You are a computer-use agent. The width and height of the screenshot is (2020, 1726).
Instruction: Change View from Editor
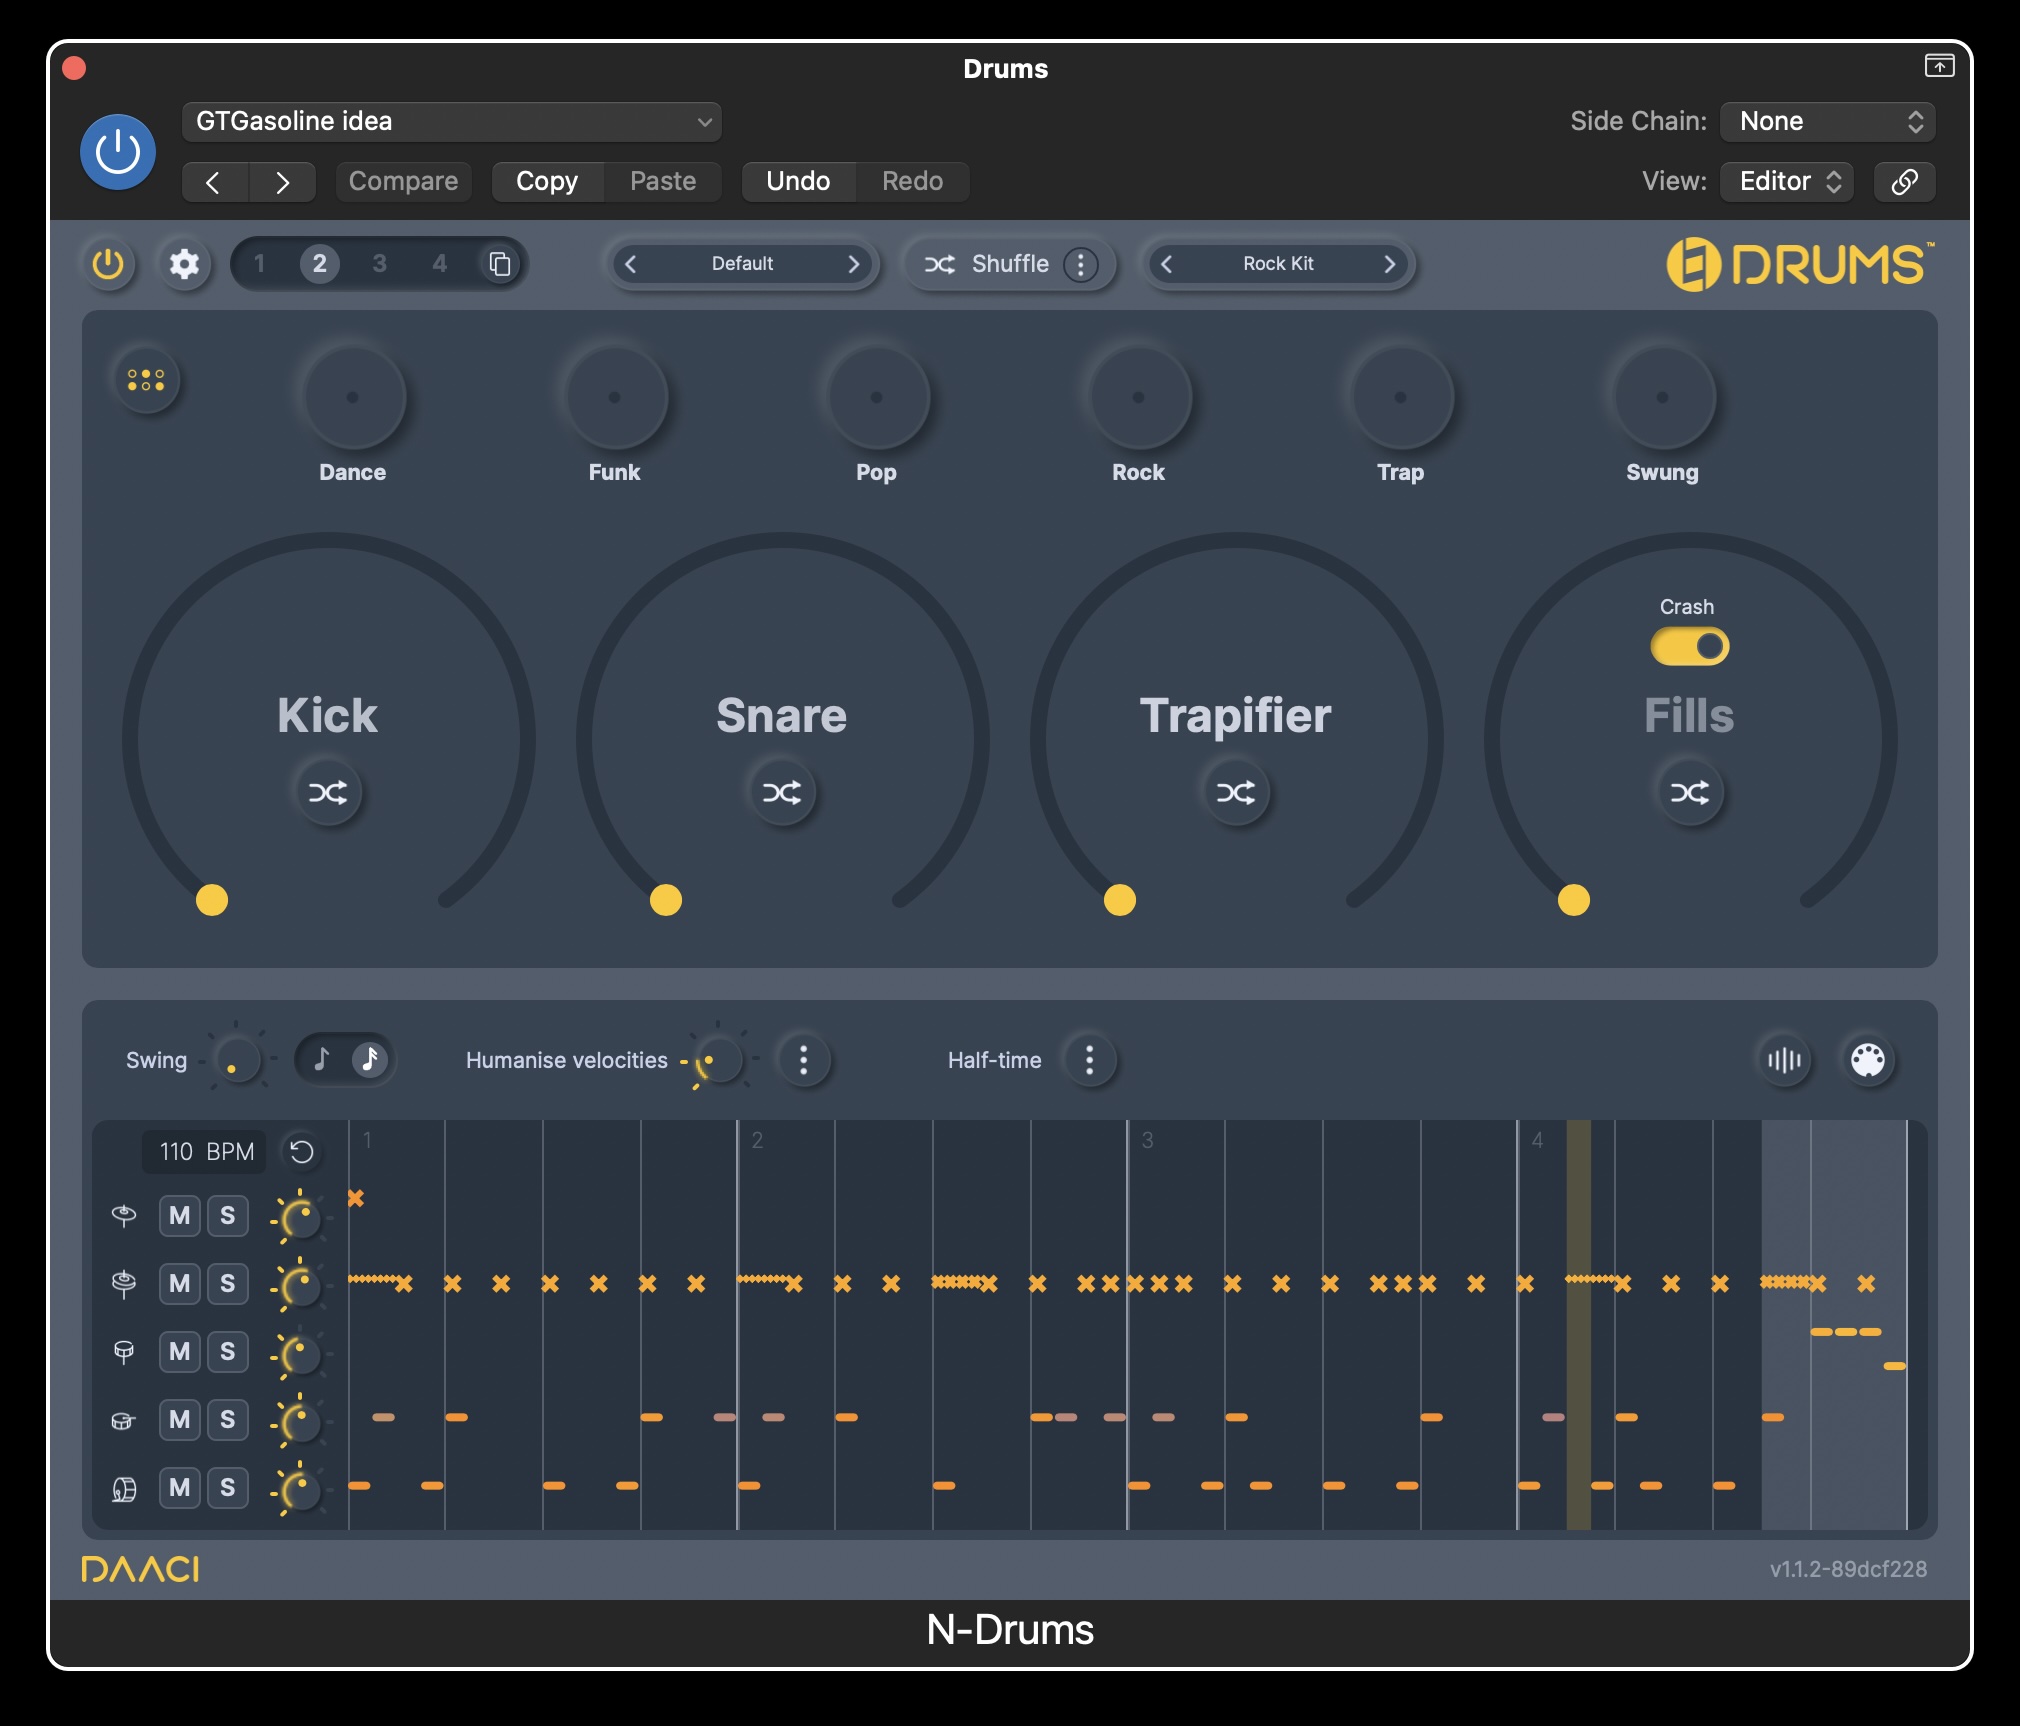tap(1786, 181)
